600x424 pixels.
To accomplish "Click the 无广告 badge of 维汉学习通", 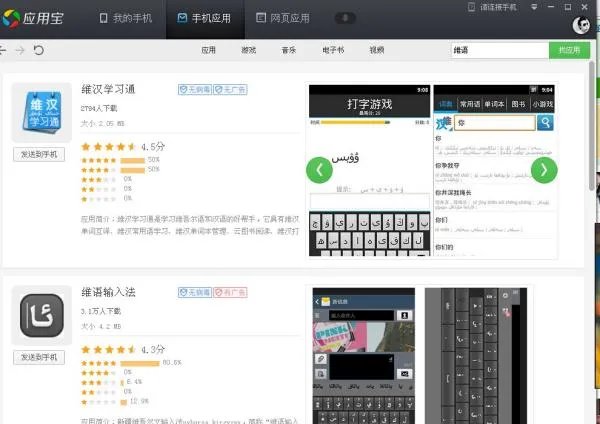I will tap(230, 90).
